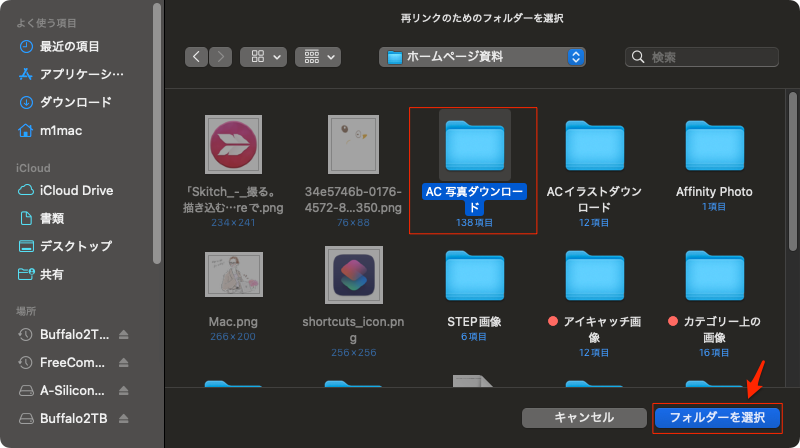Click the forward navigation arrow

tap(221, 57)
